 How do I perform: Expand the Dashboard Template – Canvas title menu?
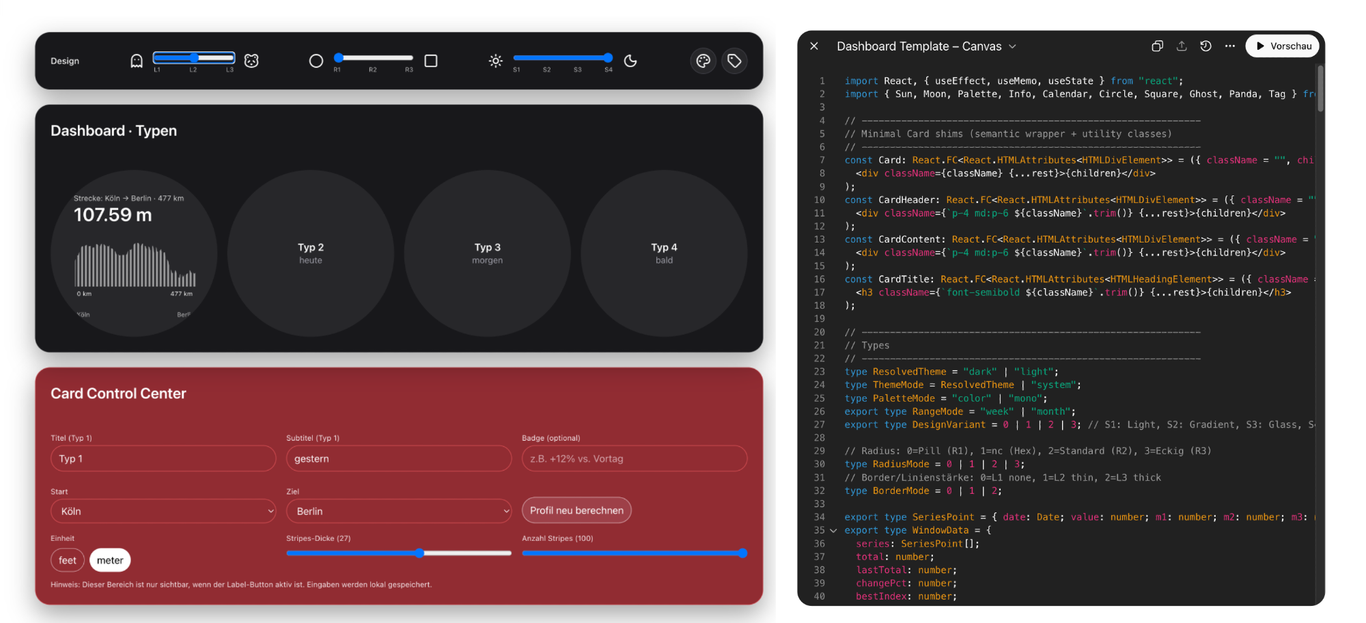pos(1012,46)
